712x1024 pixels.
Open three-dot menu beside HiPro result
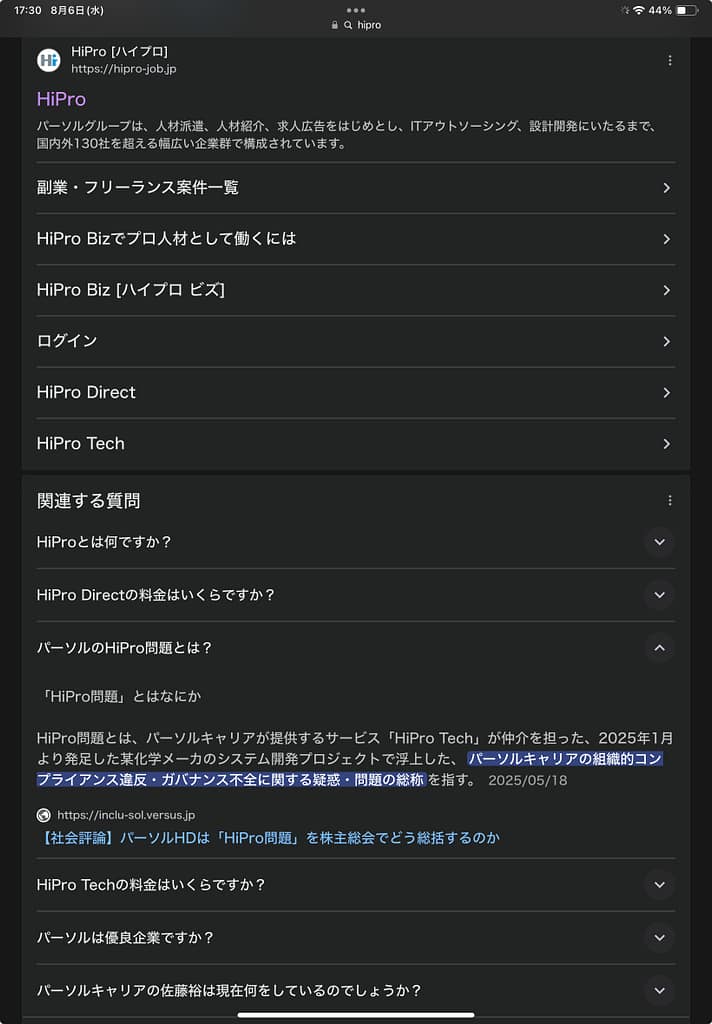[x=669, y=61]
